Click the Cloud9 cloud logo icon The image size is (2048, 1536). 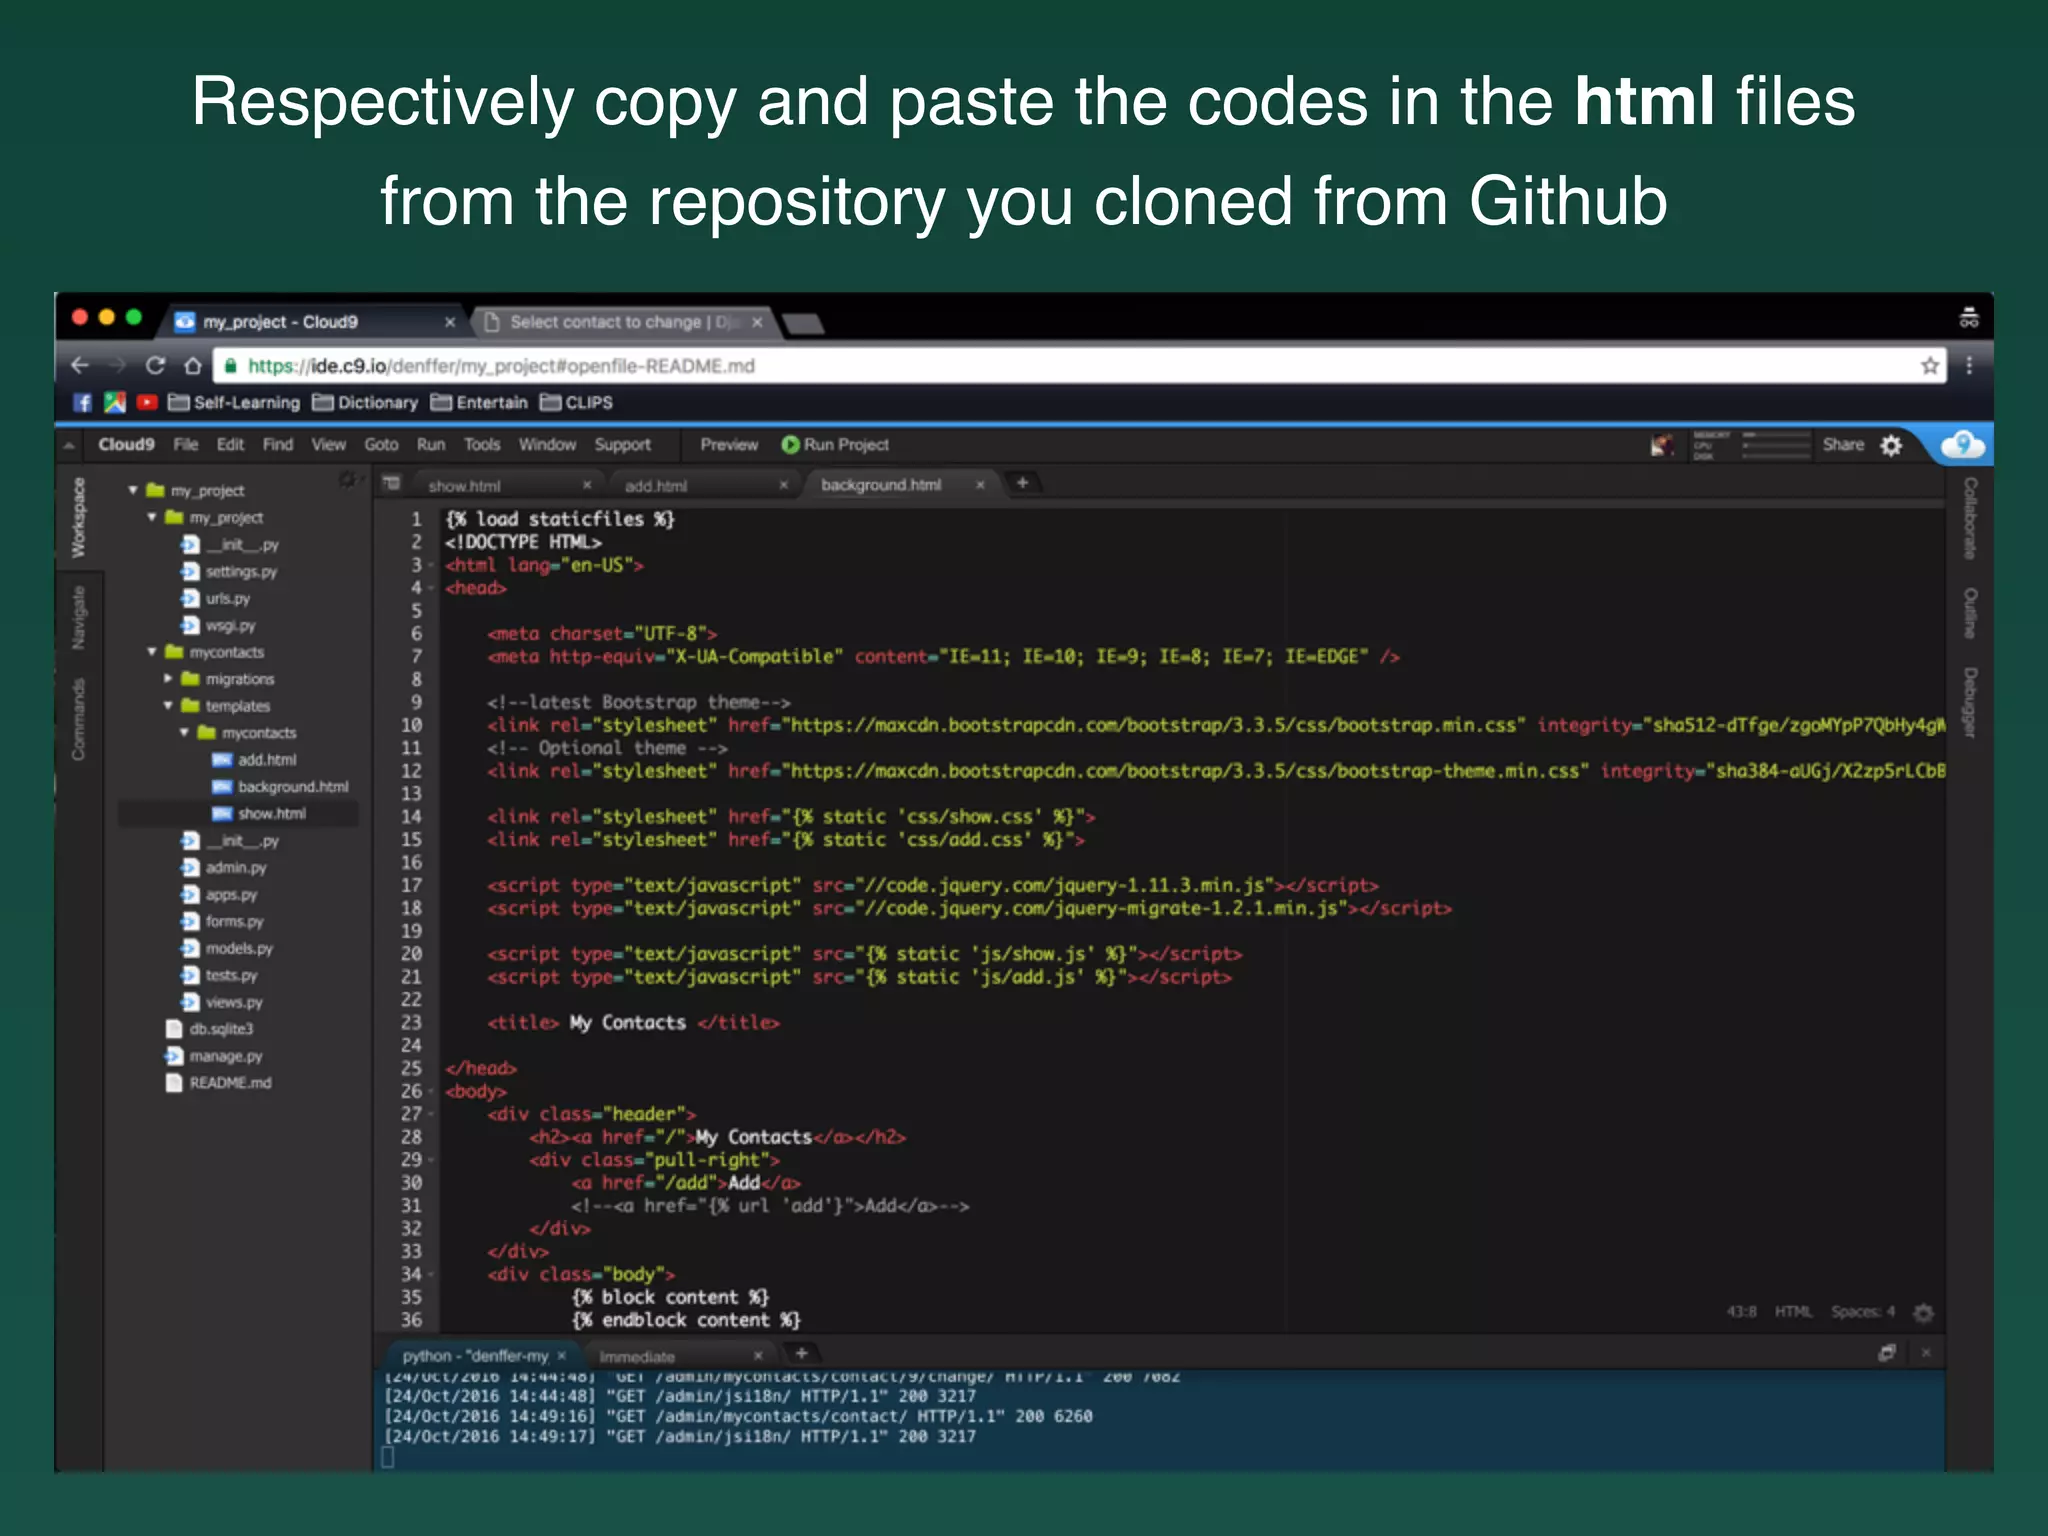tap(1962, 444)
